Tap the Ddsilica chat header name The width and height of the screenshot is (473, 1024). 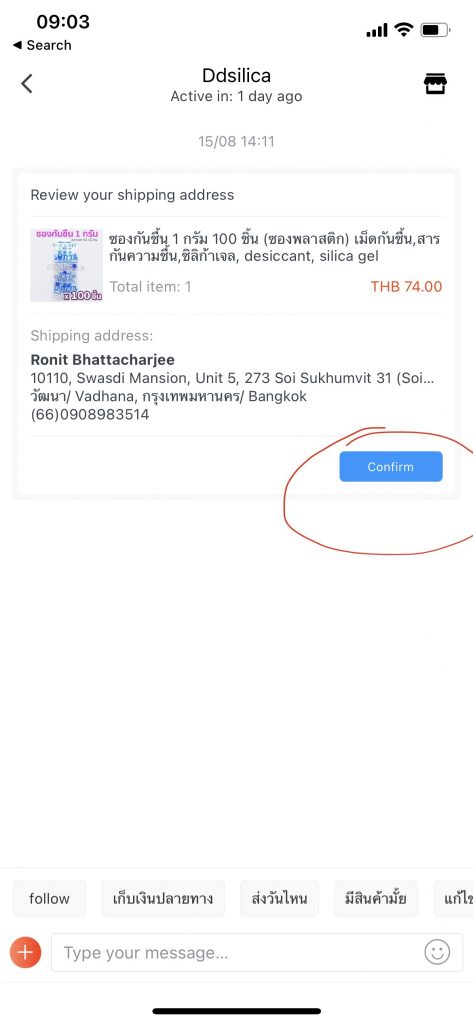[x=236, y=76]
